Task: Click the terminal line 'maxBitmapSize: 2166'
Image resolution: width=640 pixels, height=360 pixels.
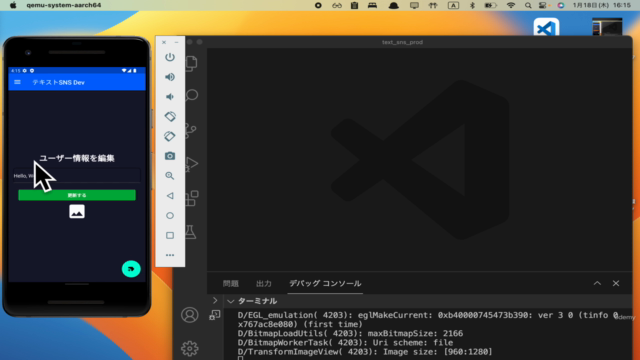Action: click(x=350, y=333)
